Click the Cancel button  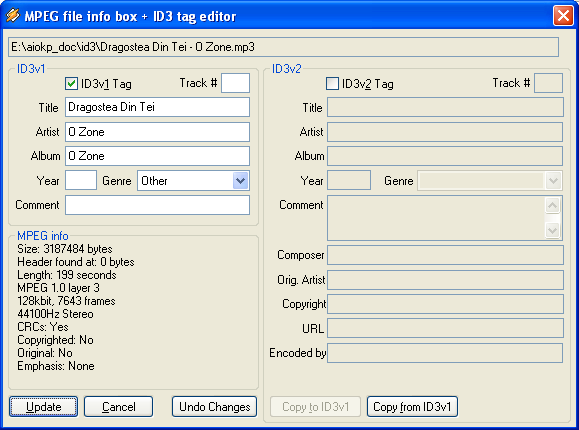click(119, 407)
